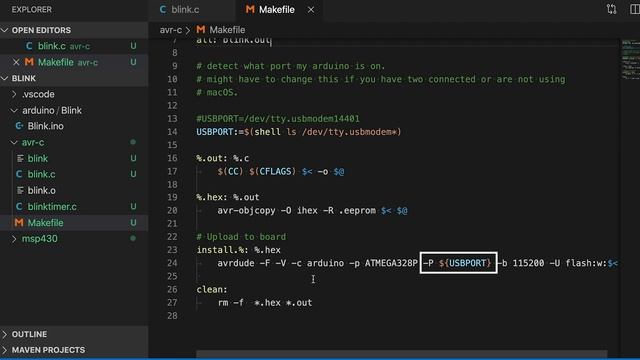Click the USBPORT:= variable on line 14
The height and width of the screenshot is (360, 640).
pyautogui.click(x=220, y=132)
